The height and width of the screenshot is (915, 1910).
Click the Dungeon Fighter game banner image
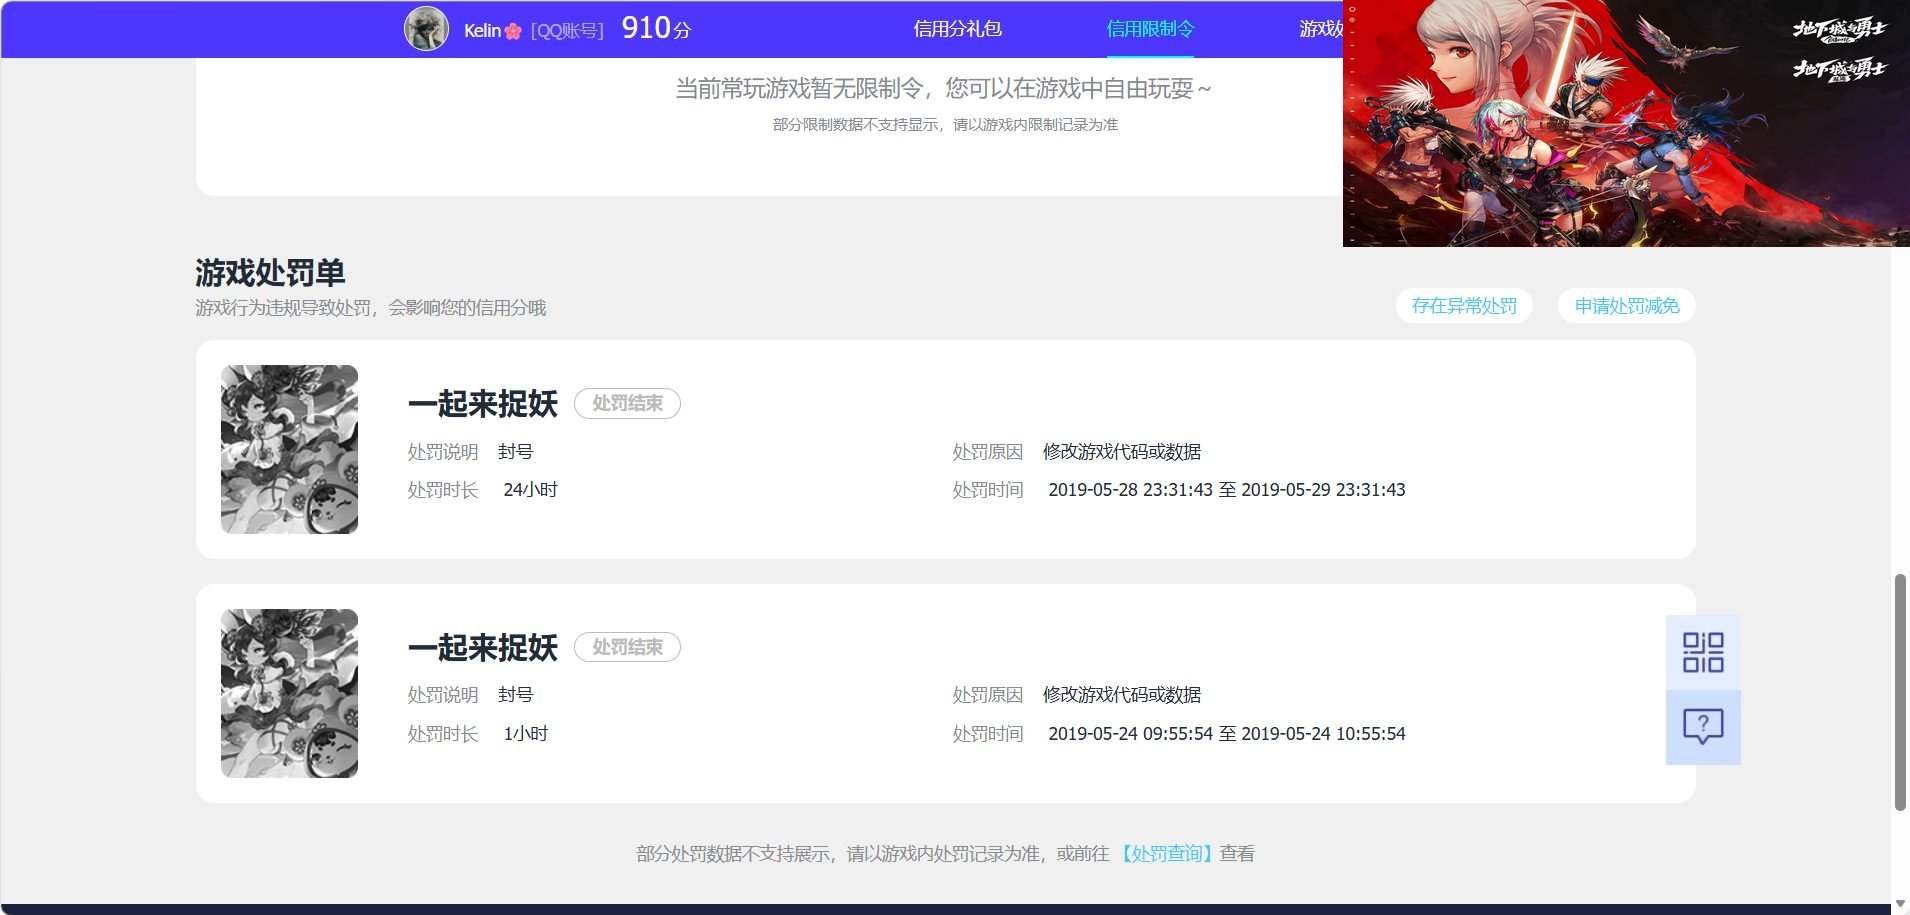[1626, 123]
